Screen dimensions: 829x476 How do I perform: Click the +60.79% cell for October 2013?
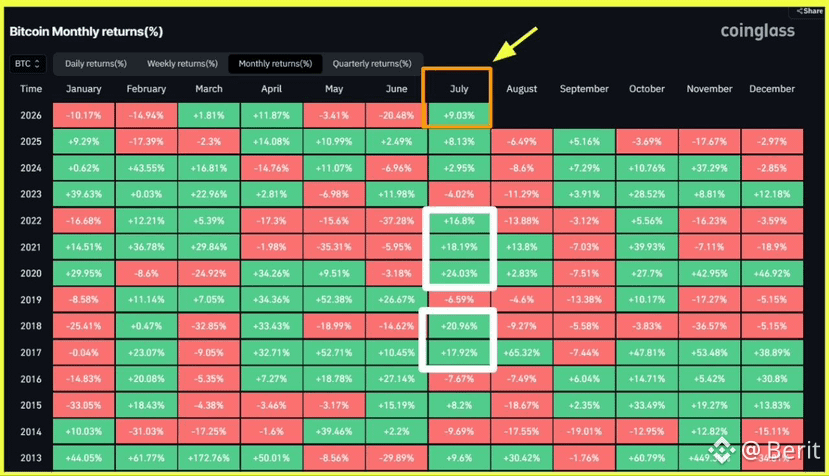pos(647,458)
